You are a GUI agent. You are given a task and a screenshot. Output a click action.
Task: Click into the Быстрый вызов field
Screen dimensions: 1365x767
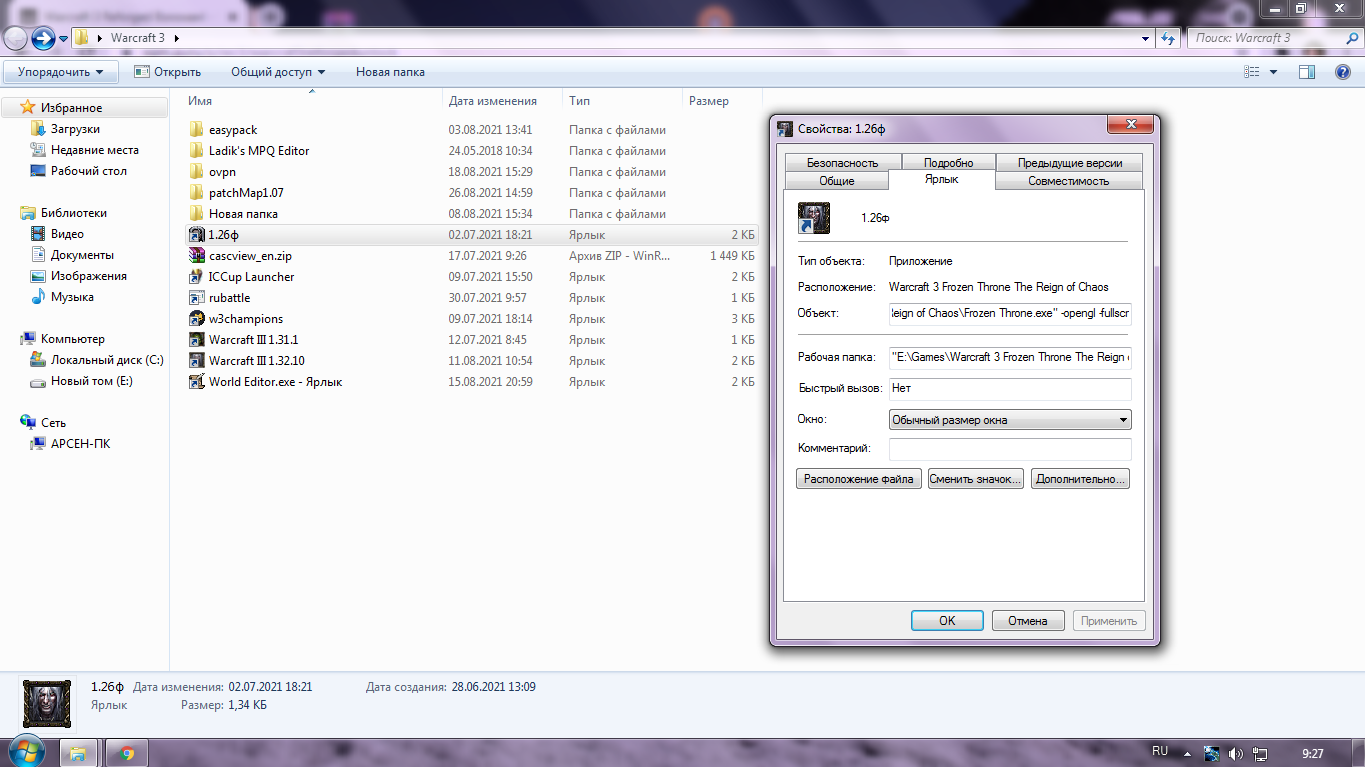(1010, 388)
